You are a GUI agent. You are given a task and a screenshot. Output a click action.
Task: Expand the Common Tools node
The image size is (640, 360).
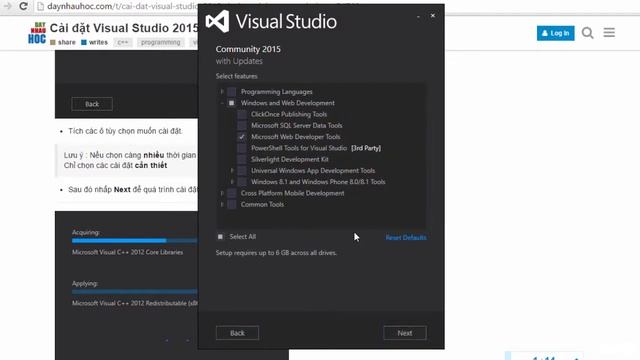click(222, 204)
